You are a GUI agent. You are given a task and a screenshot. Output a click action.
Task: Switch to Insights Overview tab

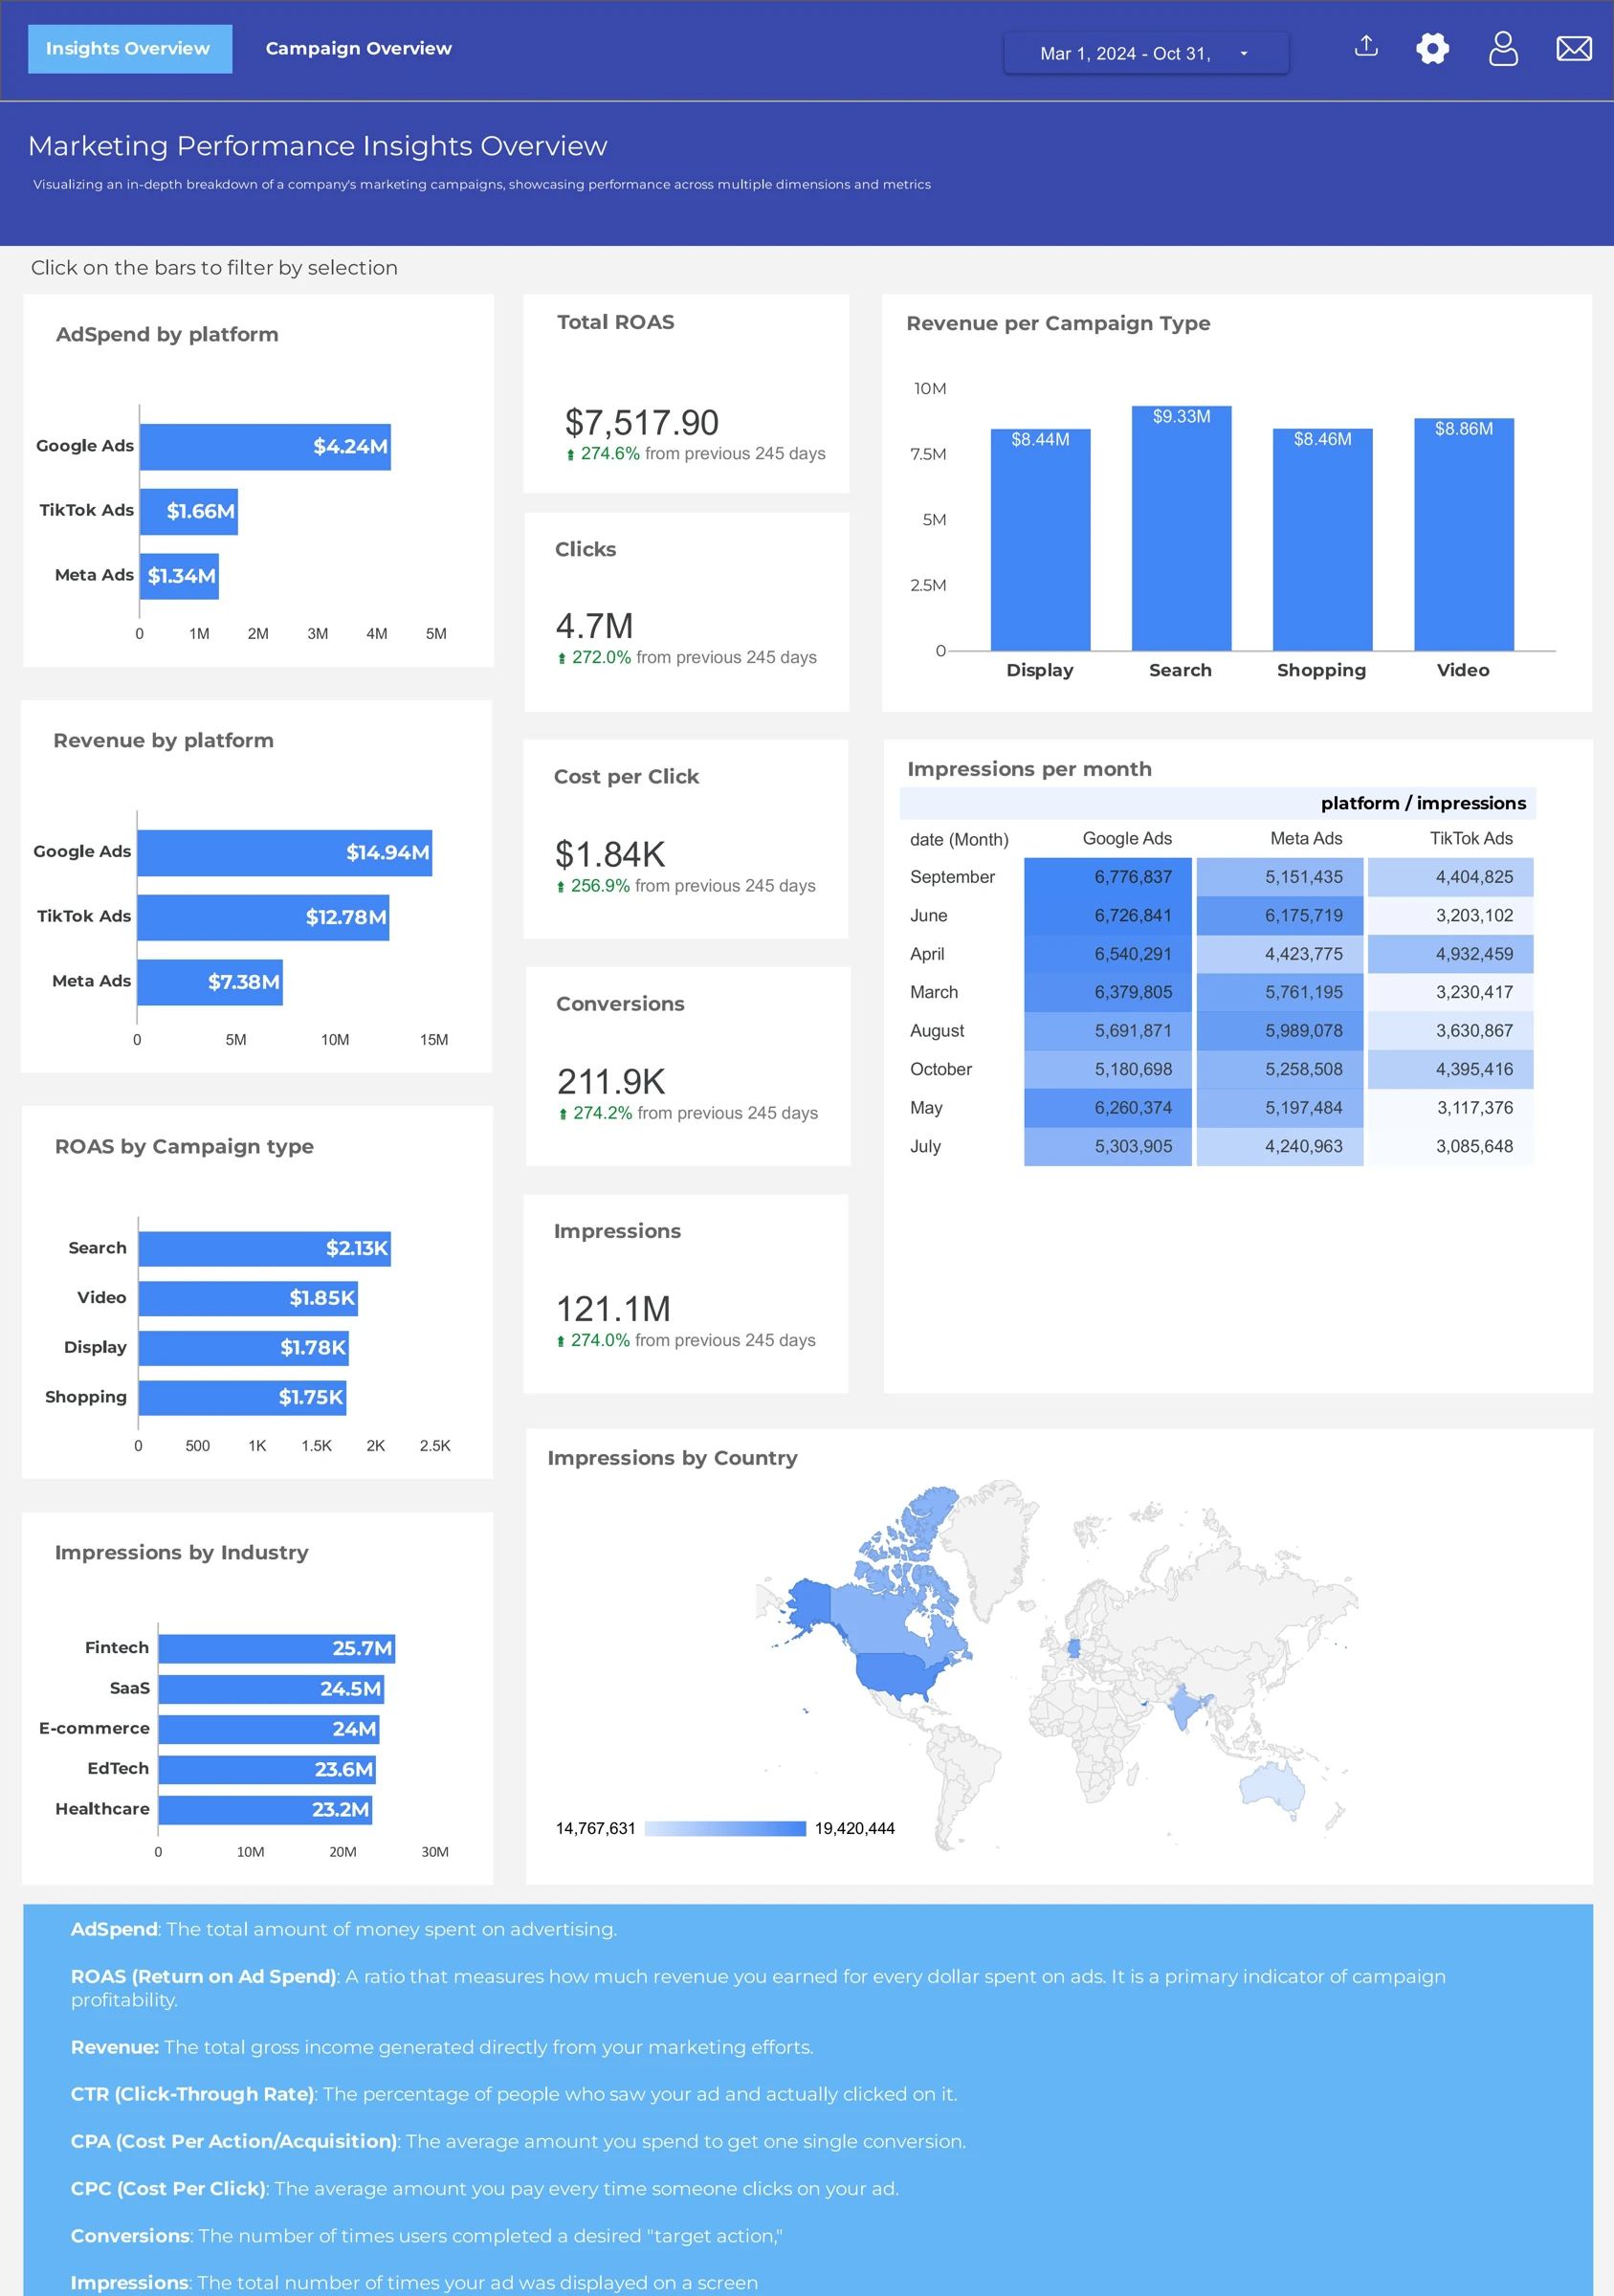(130, 49)
